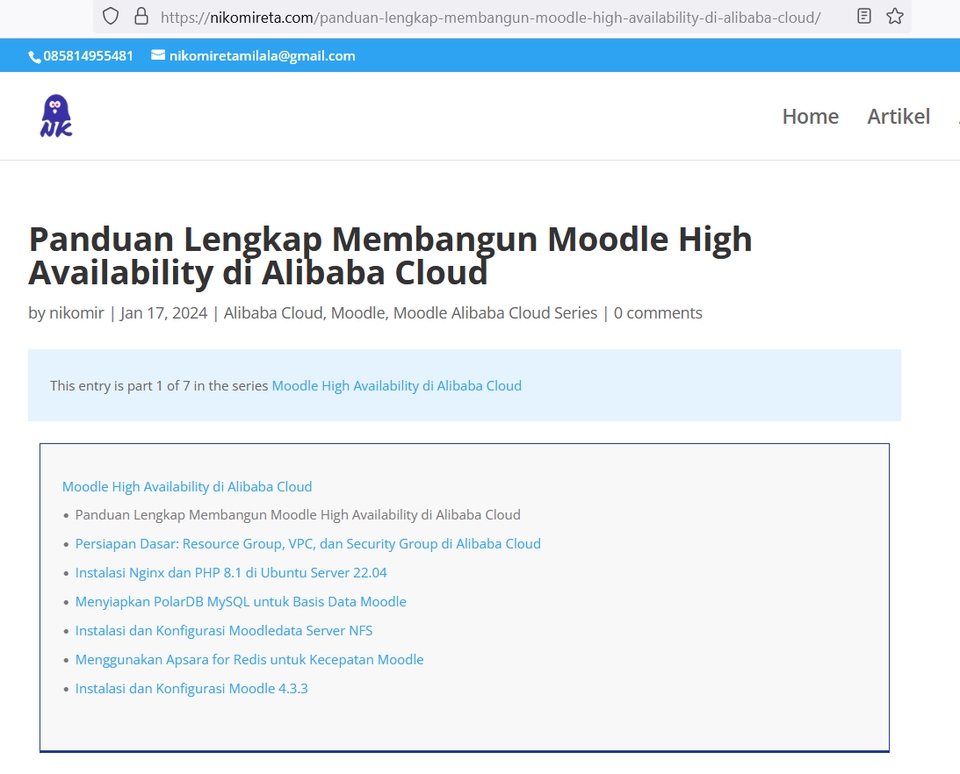Open the Artikel menu item

coord(898,116)
